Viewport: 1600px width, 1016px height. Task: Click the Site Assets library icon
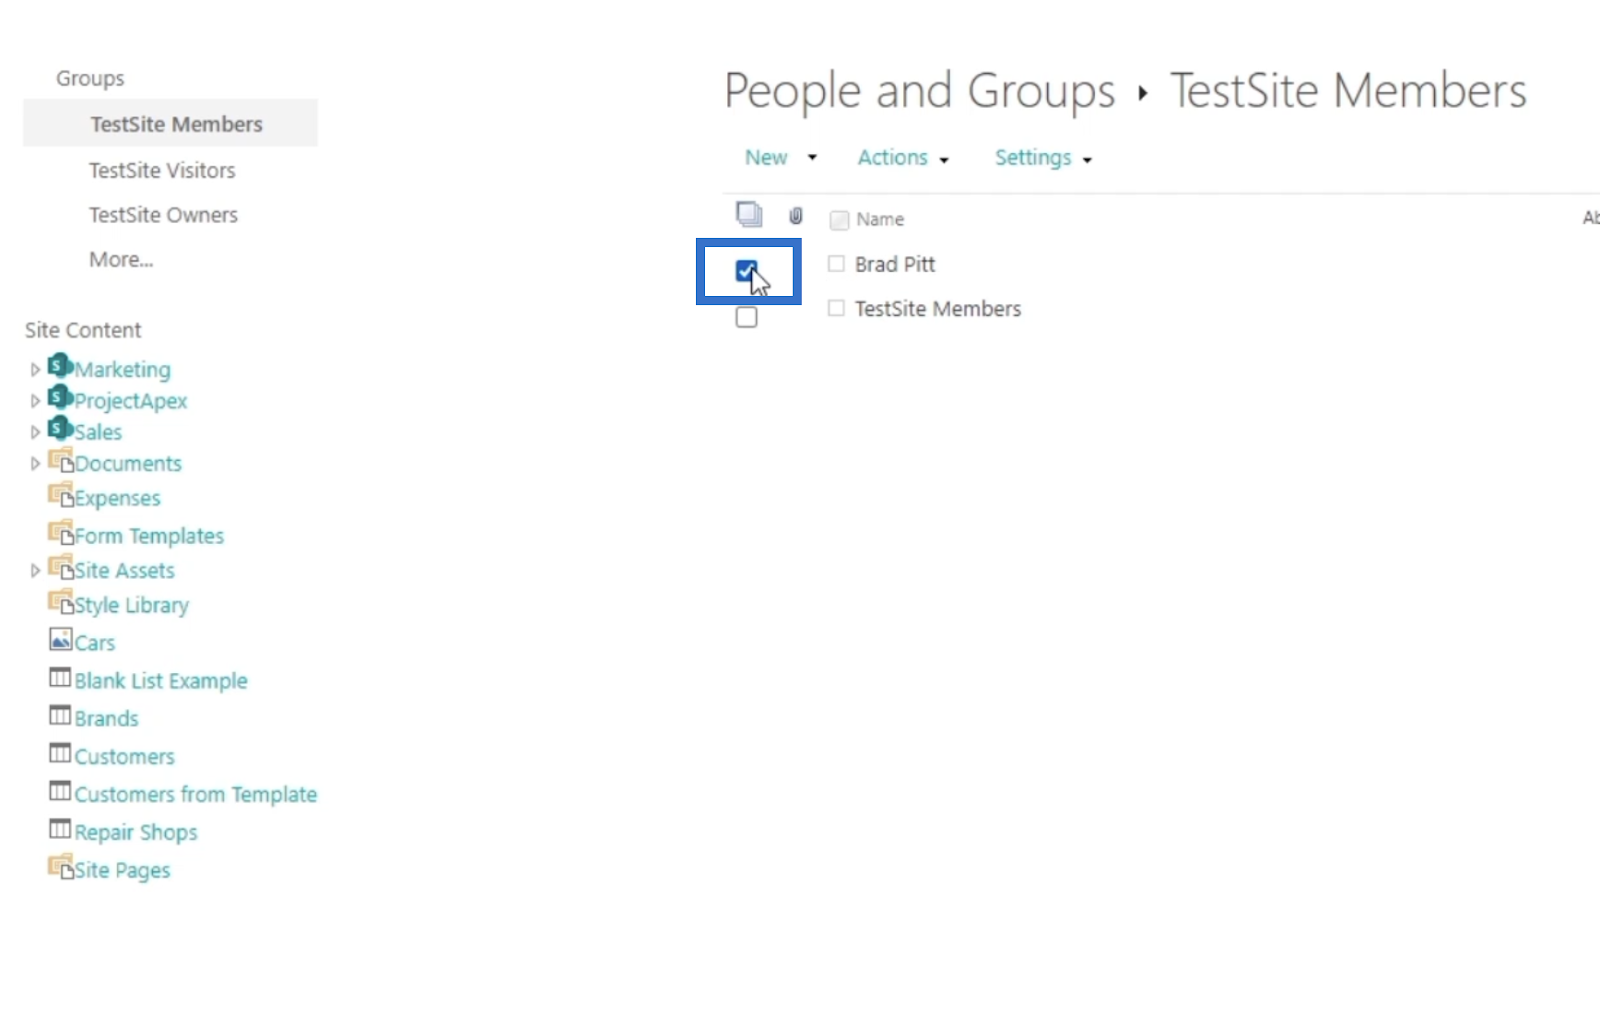click(x=61, y=568)
